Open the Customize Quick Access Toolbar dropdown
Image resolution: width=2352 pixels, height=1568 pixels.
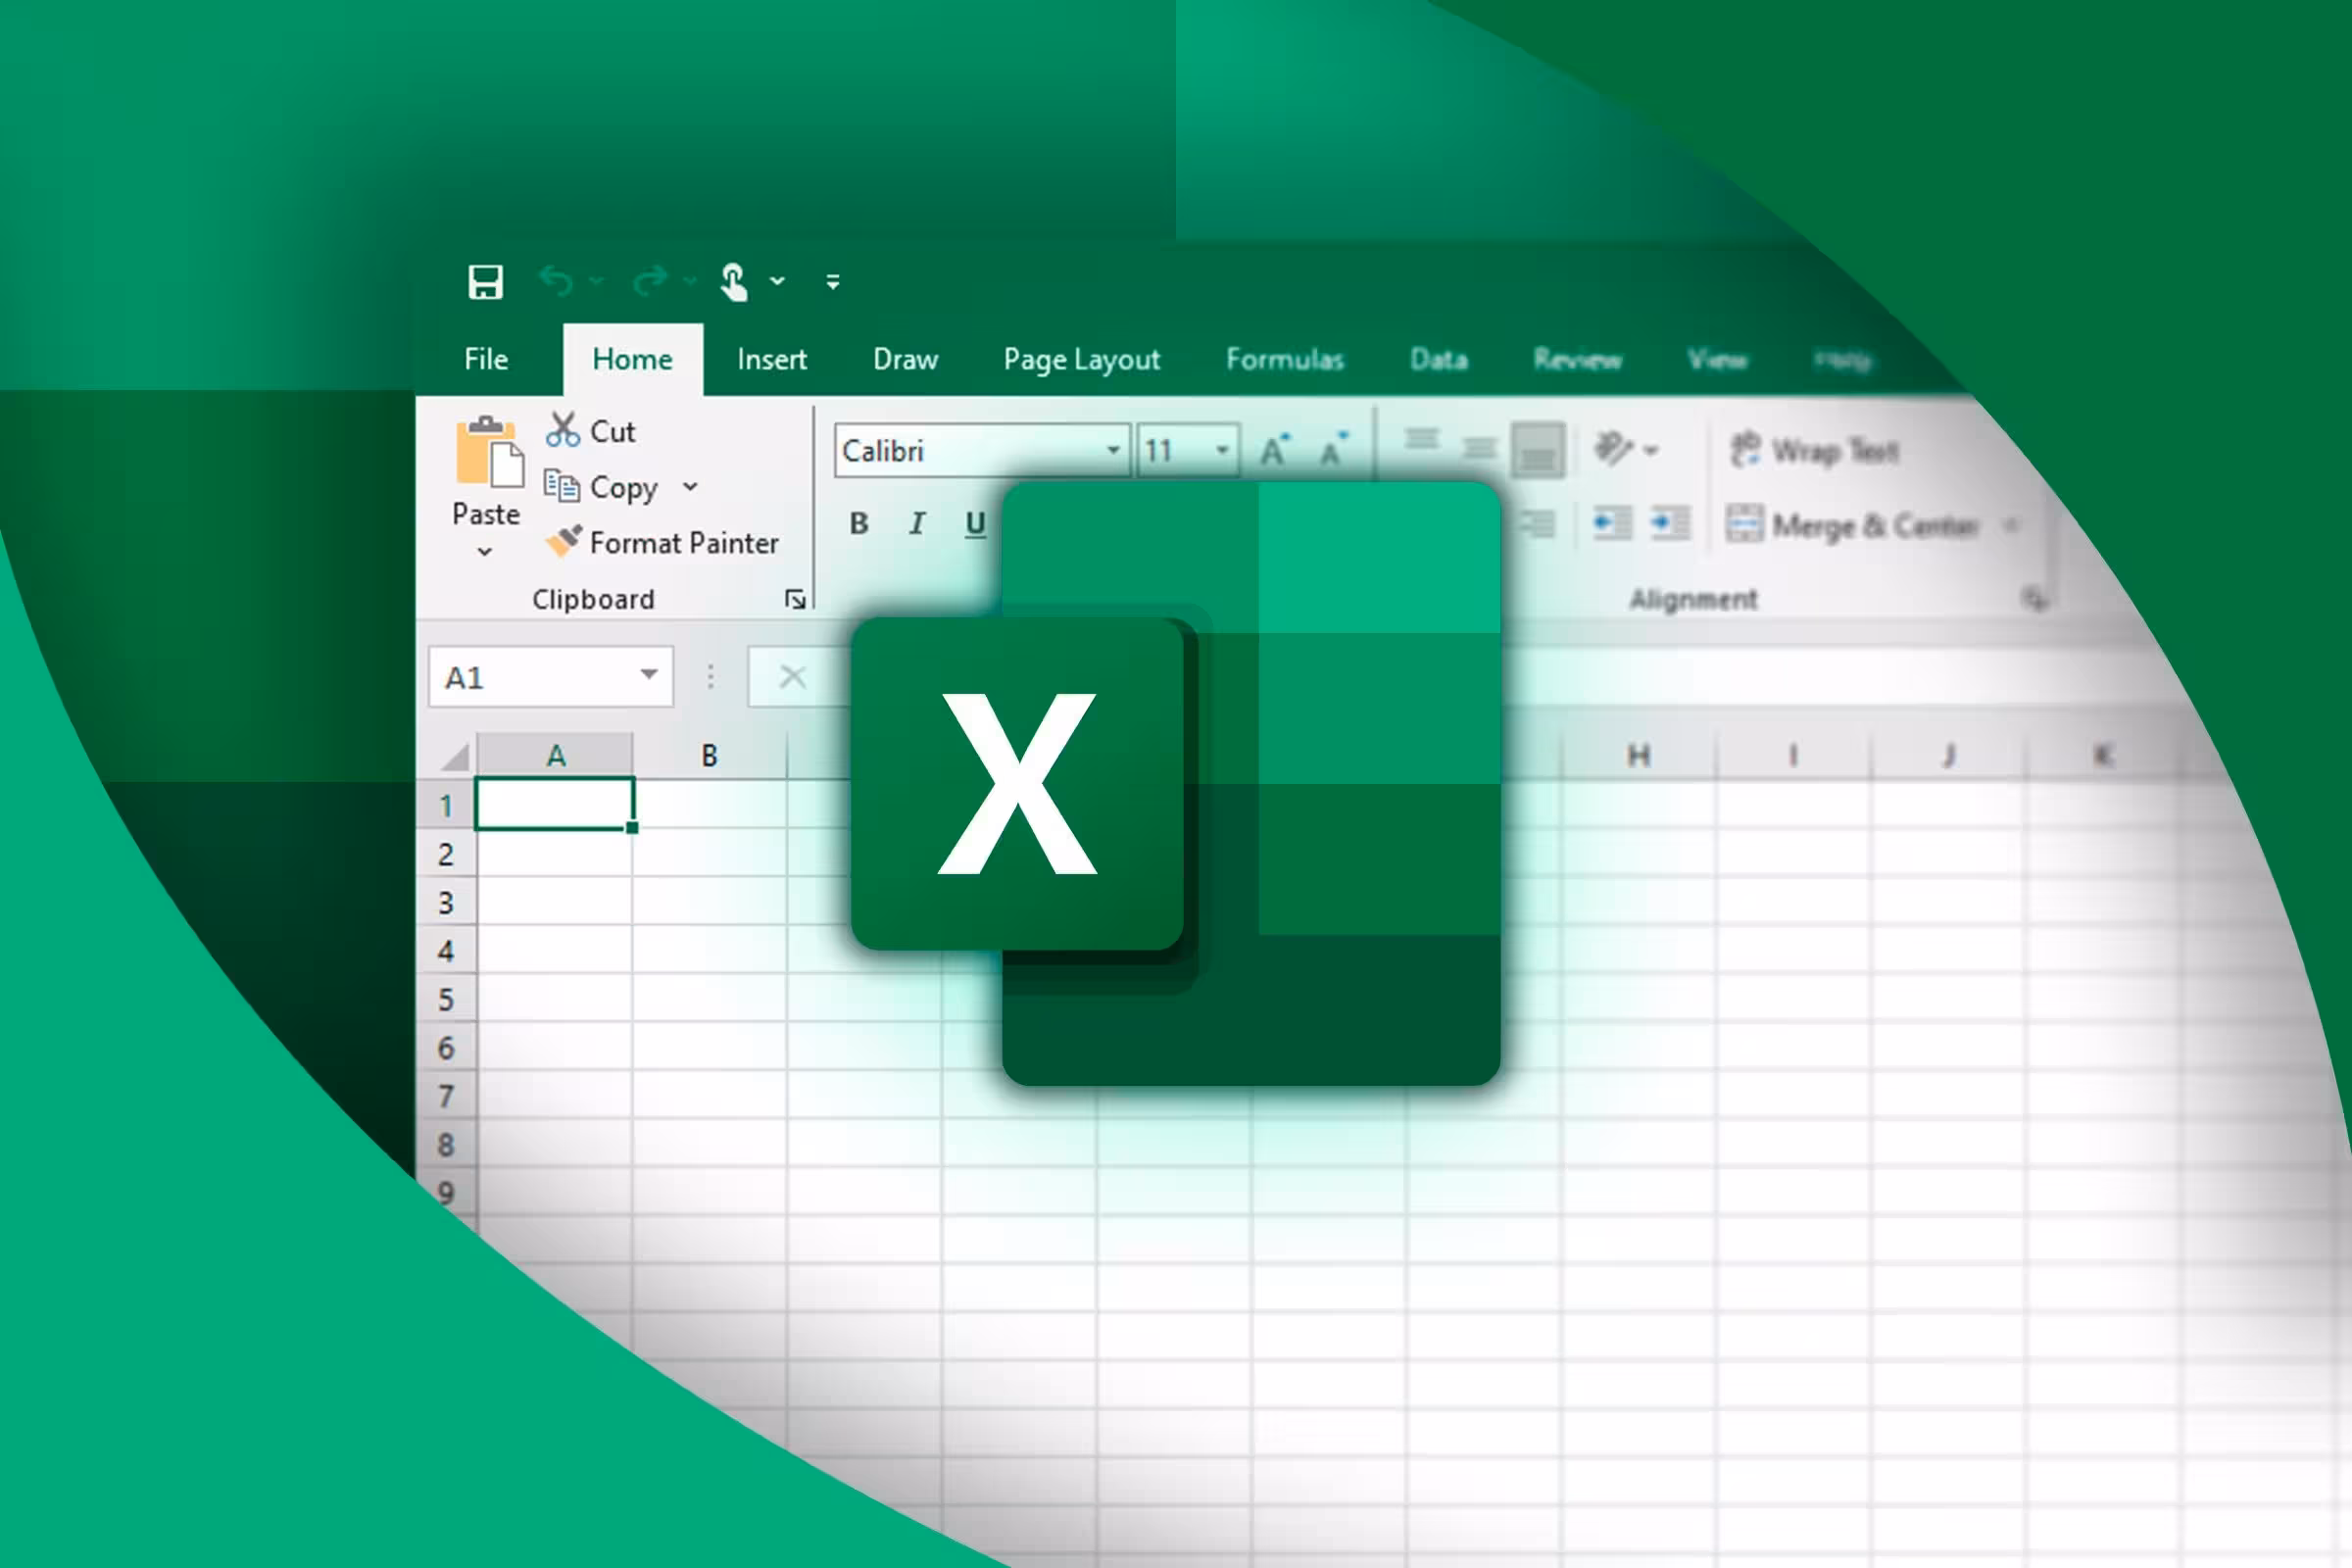(x=832, y=282)
